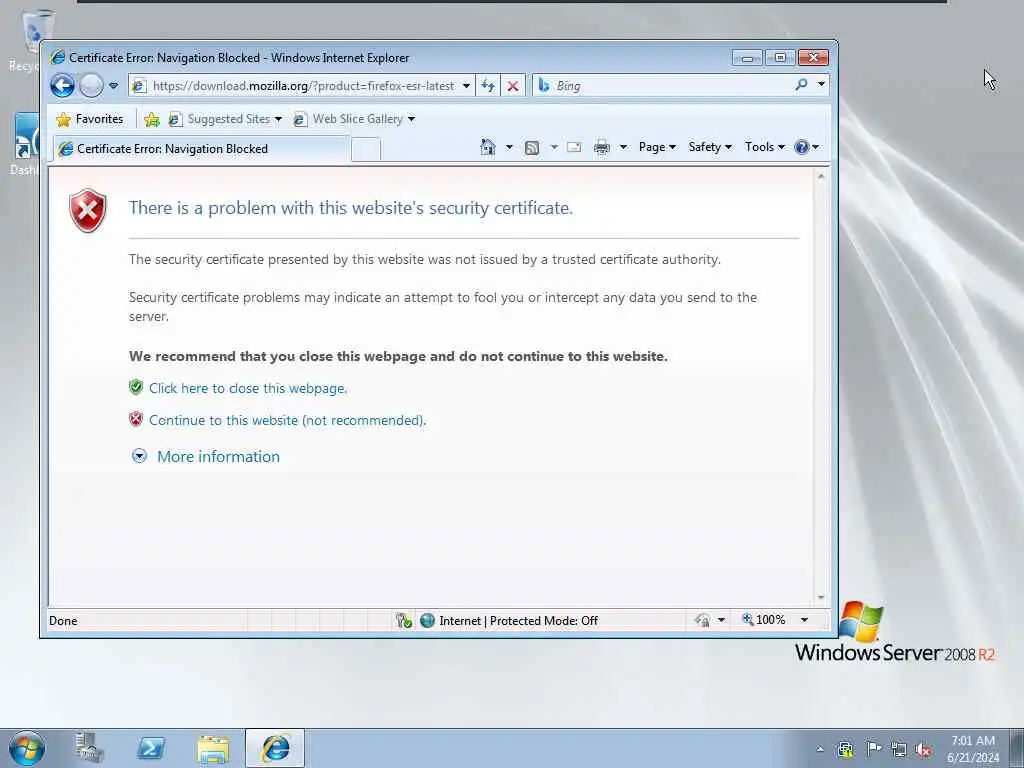Click the muted speaker volume tray icon

[x=923, y=749]
